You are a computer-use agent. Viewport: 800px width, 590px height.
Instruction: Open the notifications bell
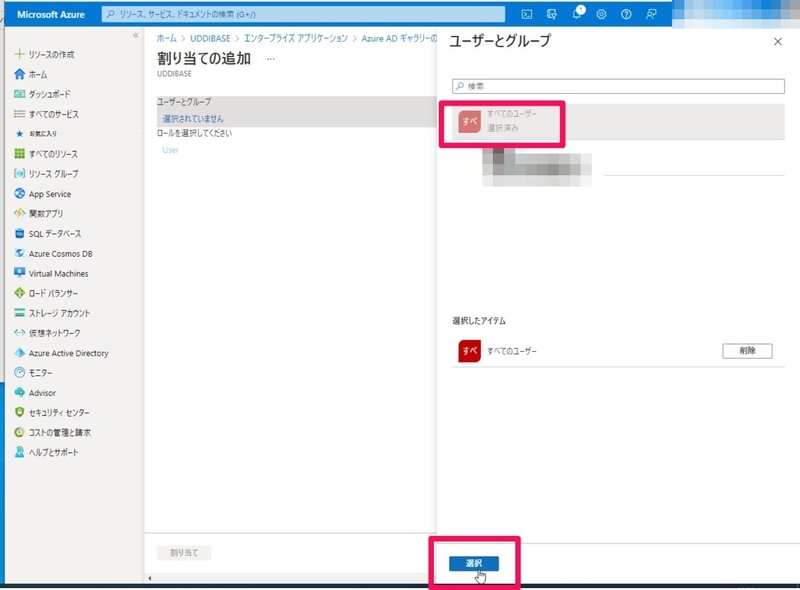click(578, 12)
